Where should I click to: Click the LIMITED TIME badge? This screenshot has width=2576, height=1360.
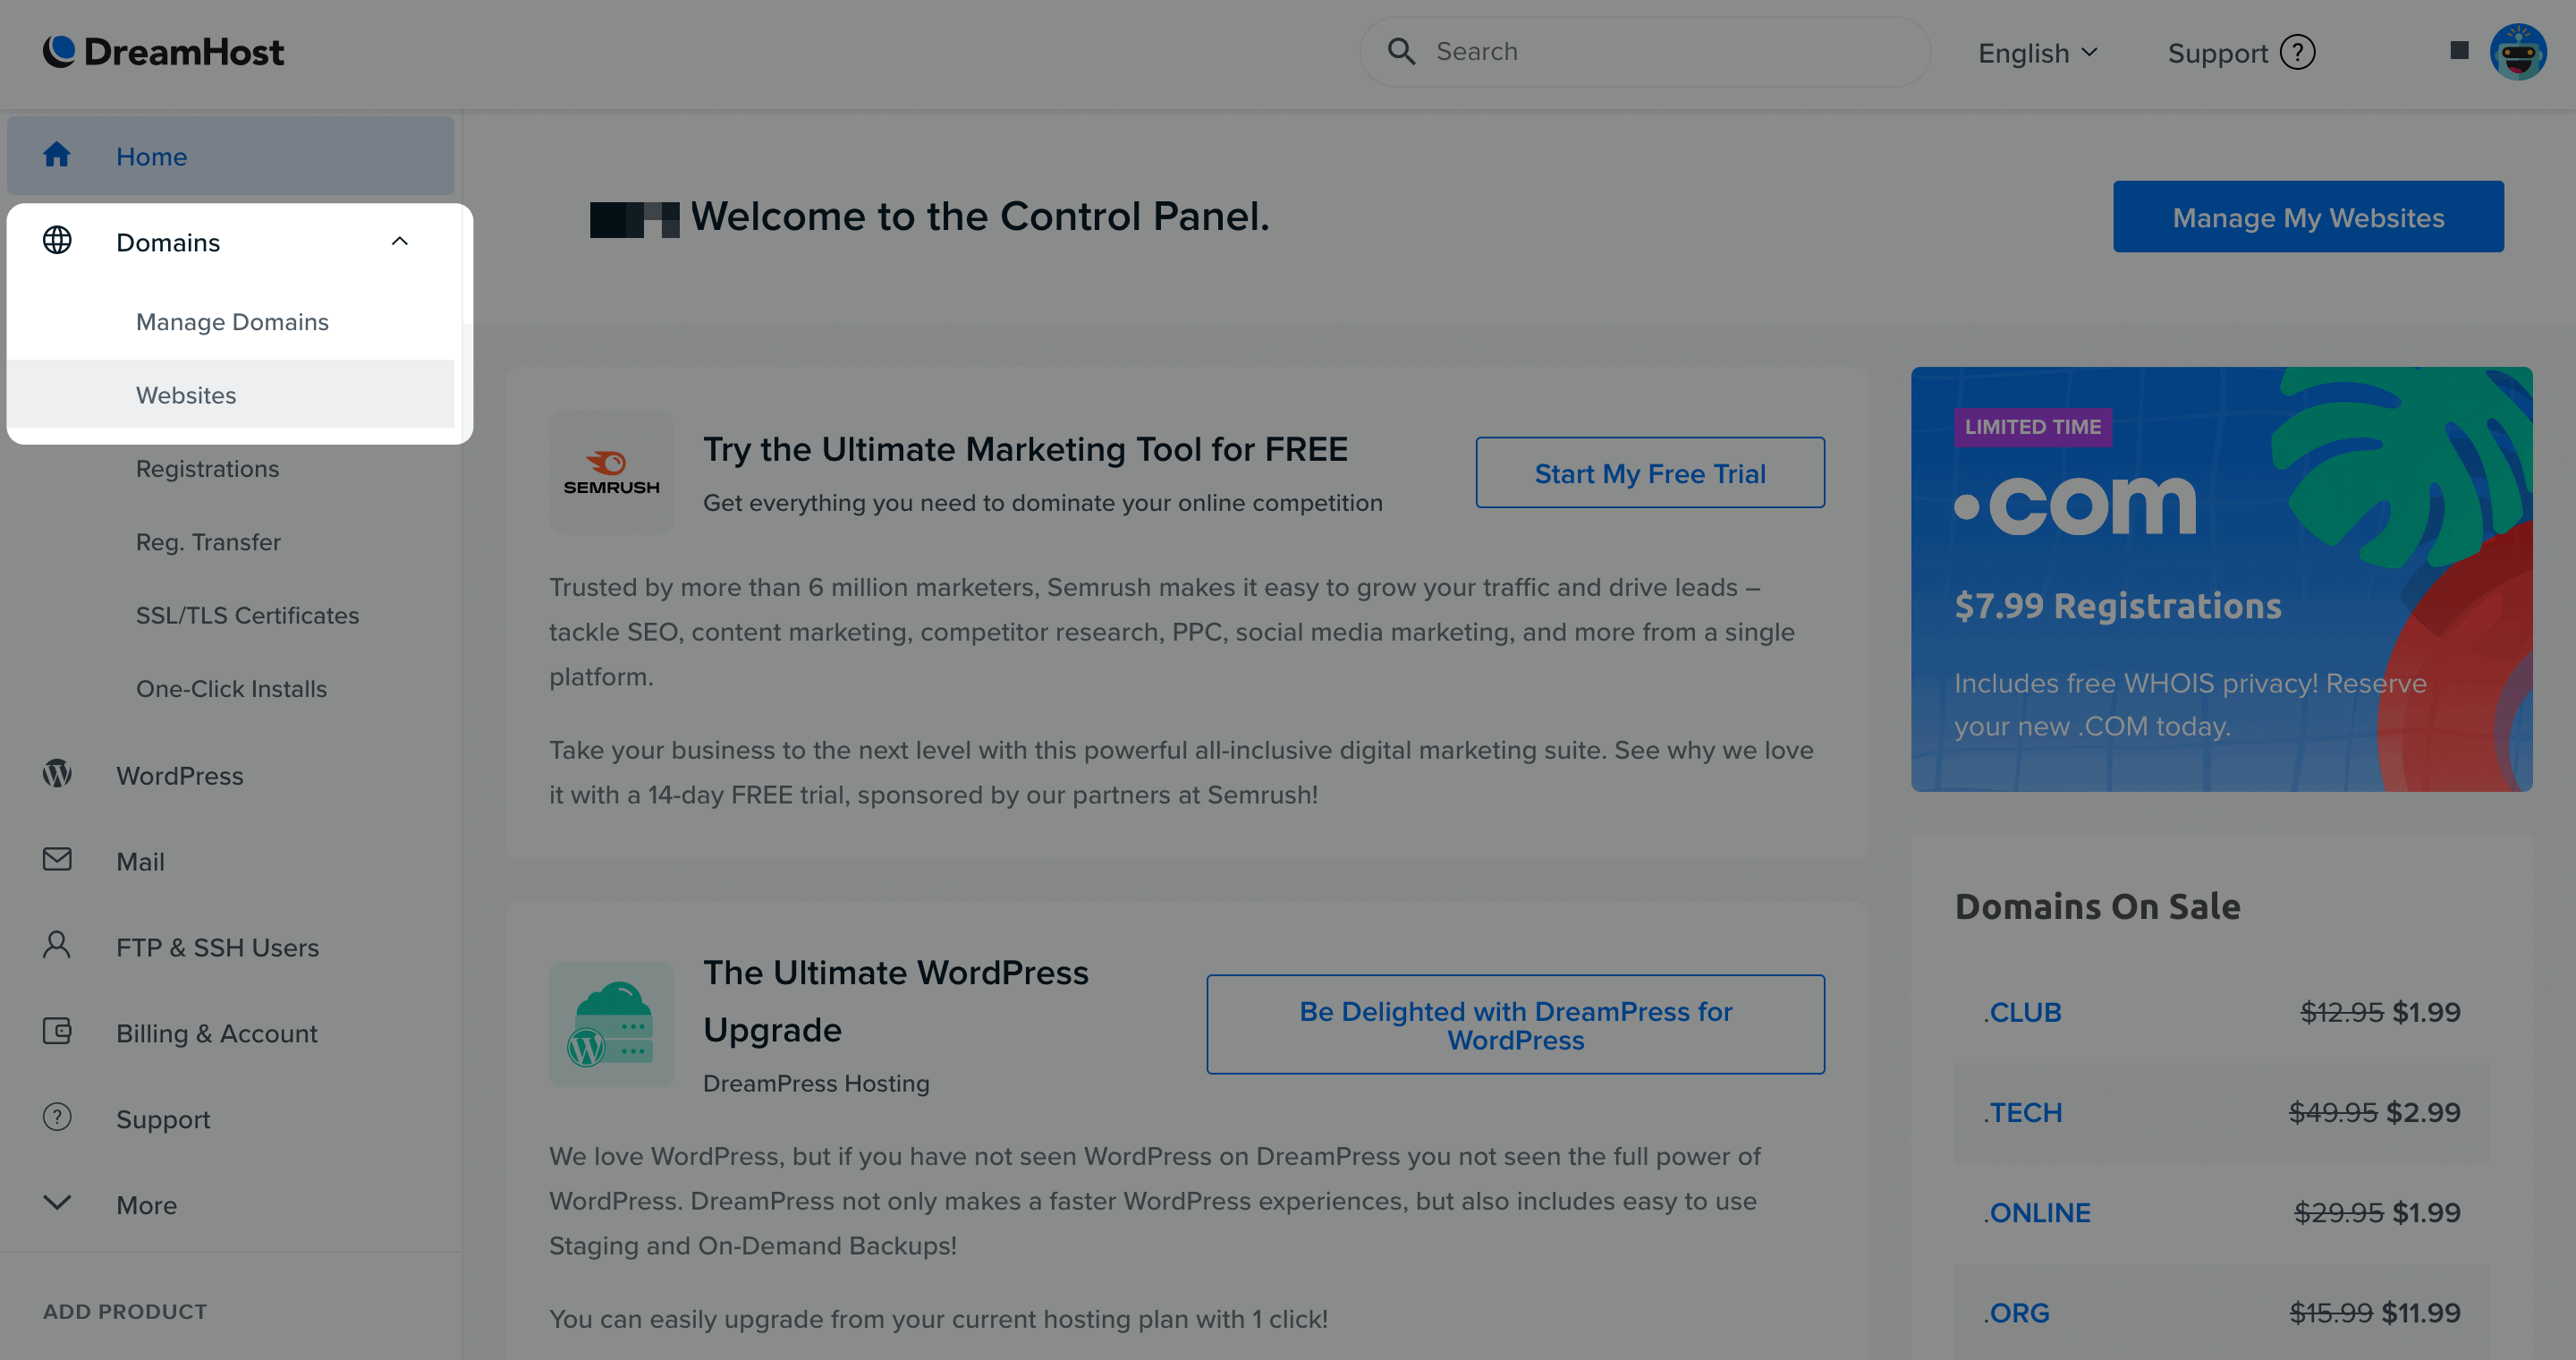(x=2033, y=427)
